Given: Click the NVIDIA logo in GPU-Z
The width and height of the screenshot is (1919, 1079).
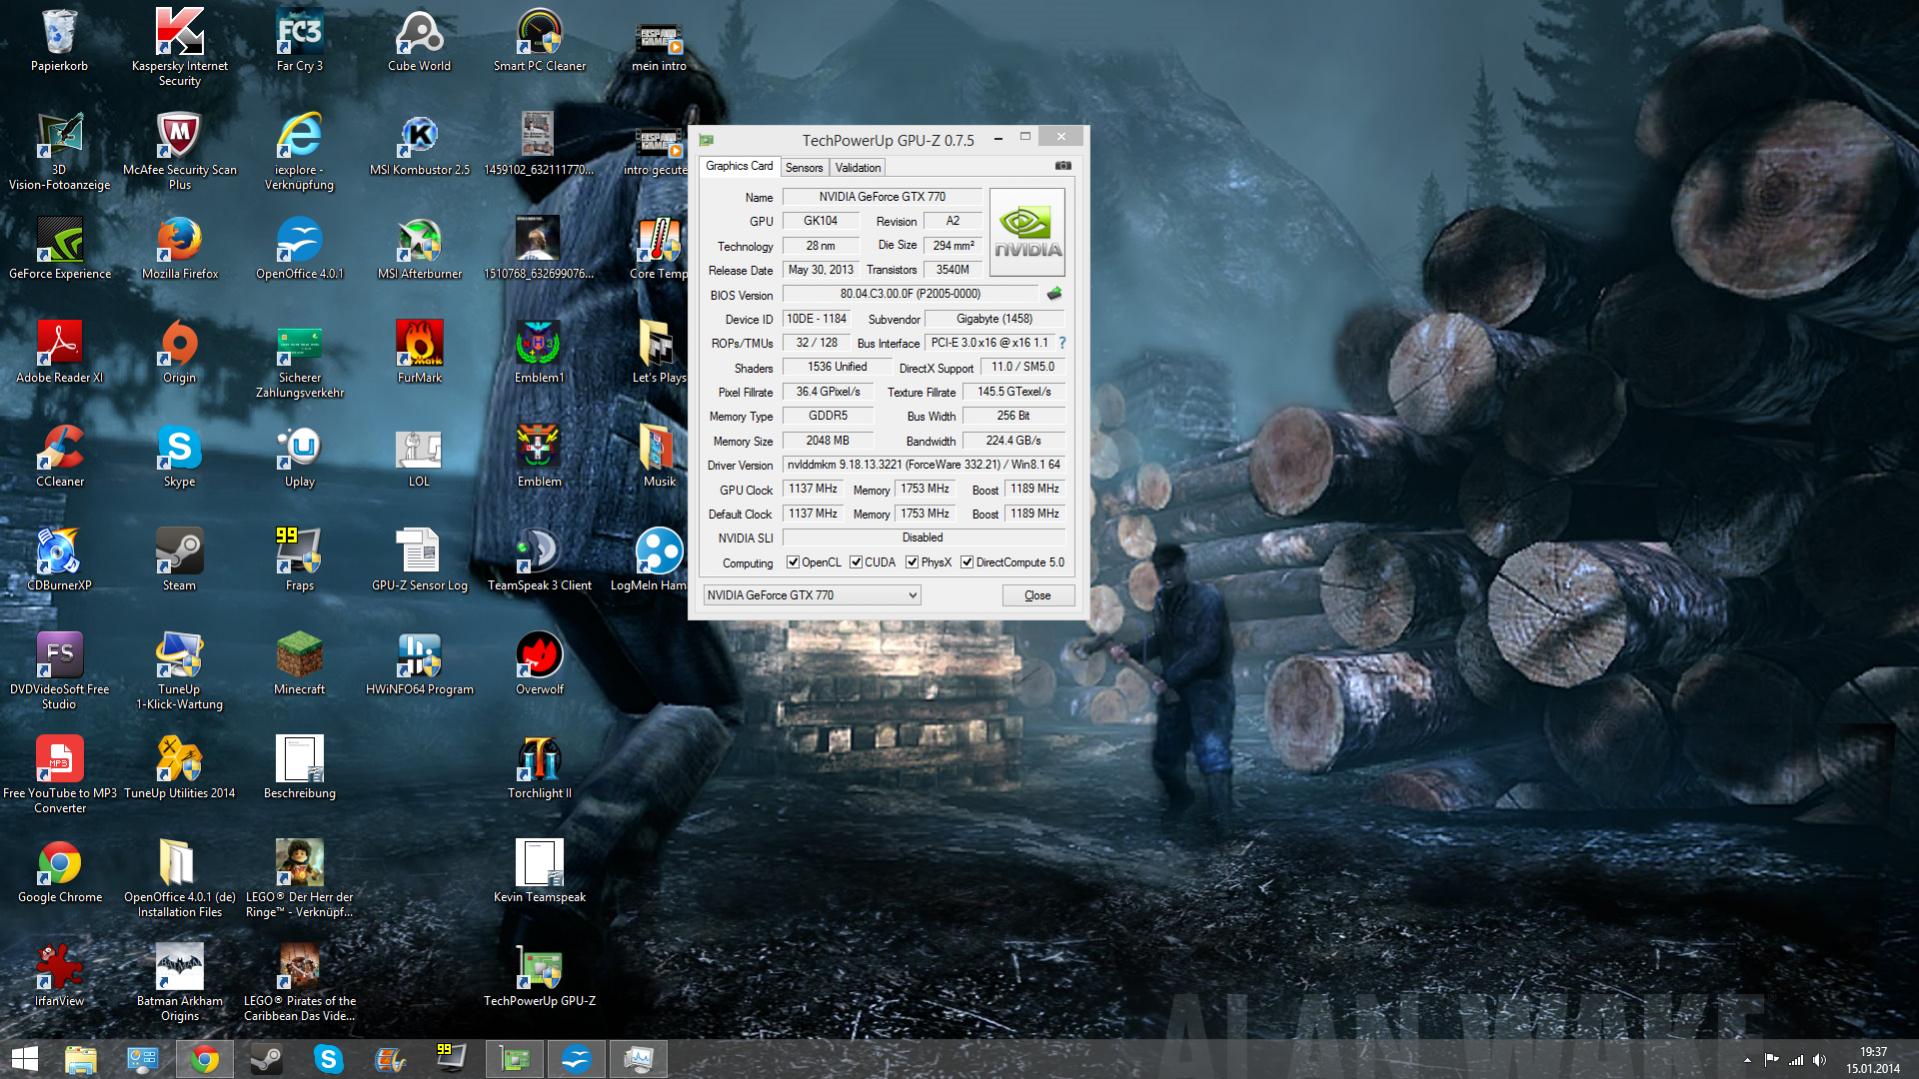Looking at the screenshot, I should pyautogui.click(x=1027, y=232).
